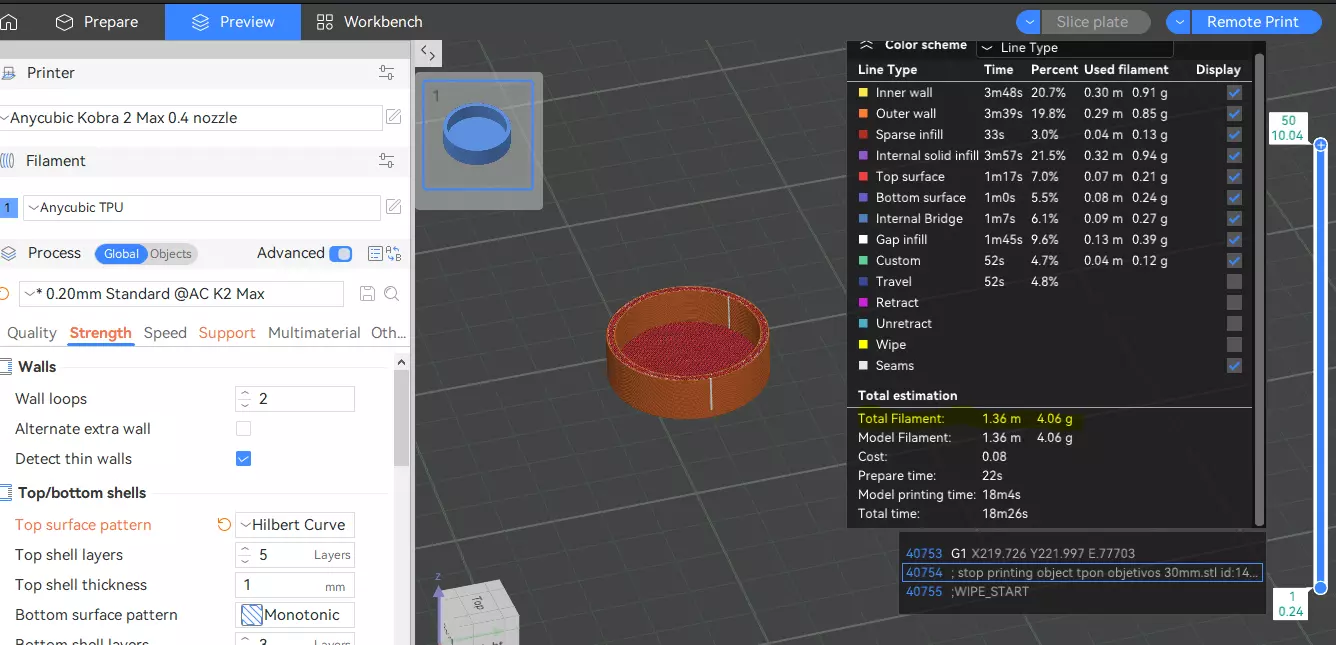
Task: Enable Alternate extra wall checkbox
Action: [243, 429]
